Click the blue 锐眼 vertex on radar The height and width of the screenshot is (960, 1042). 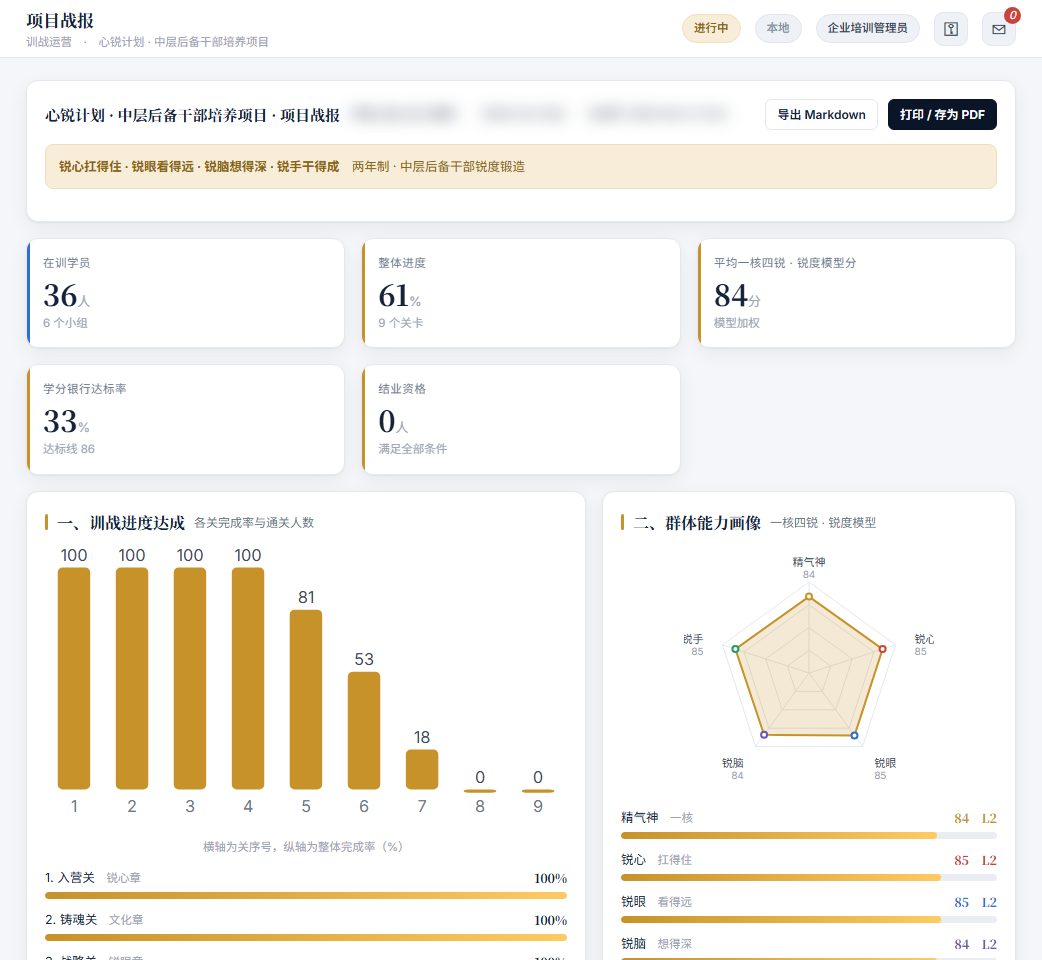(x=855, y=735)
